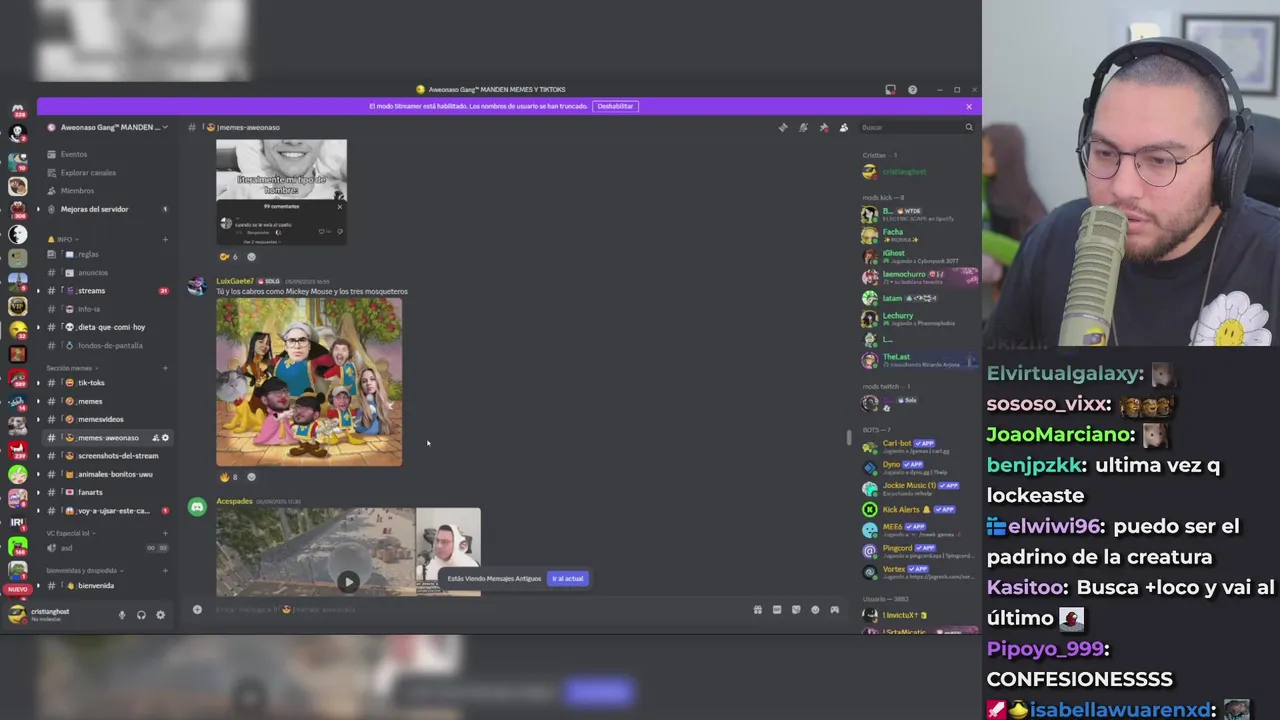Screen dimensions: 1280x720
Task: Open the apps game controller icon
Action: tap(834, 609)
